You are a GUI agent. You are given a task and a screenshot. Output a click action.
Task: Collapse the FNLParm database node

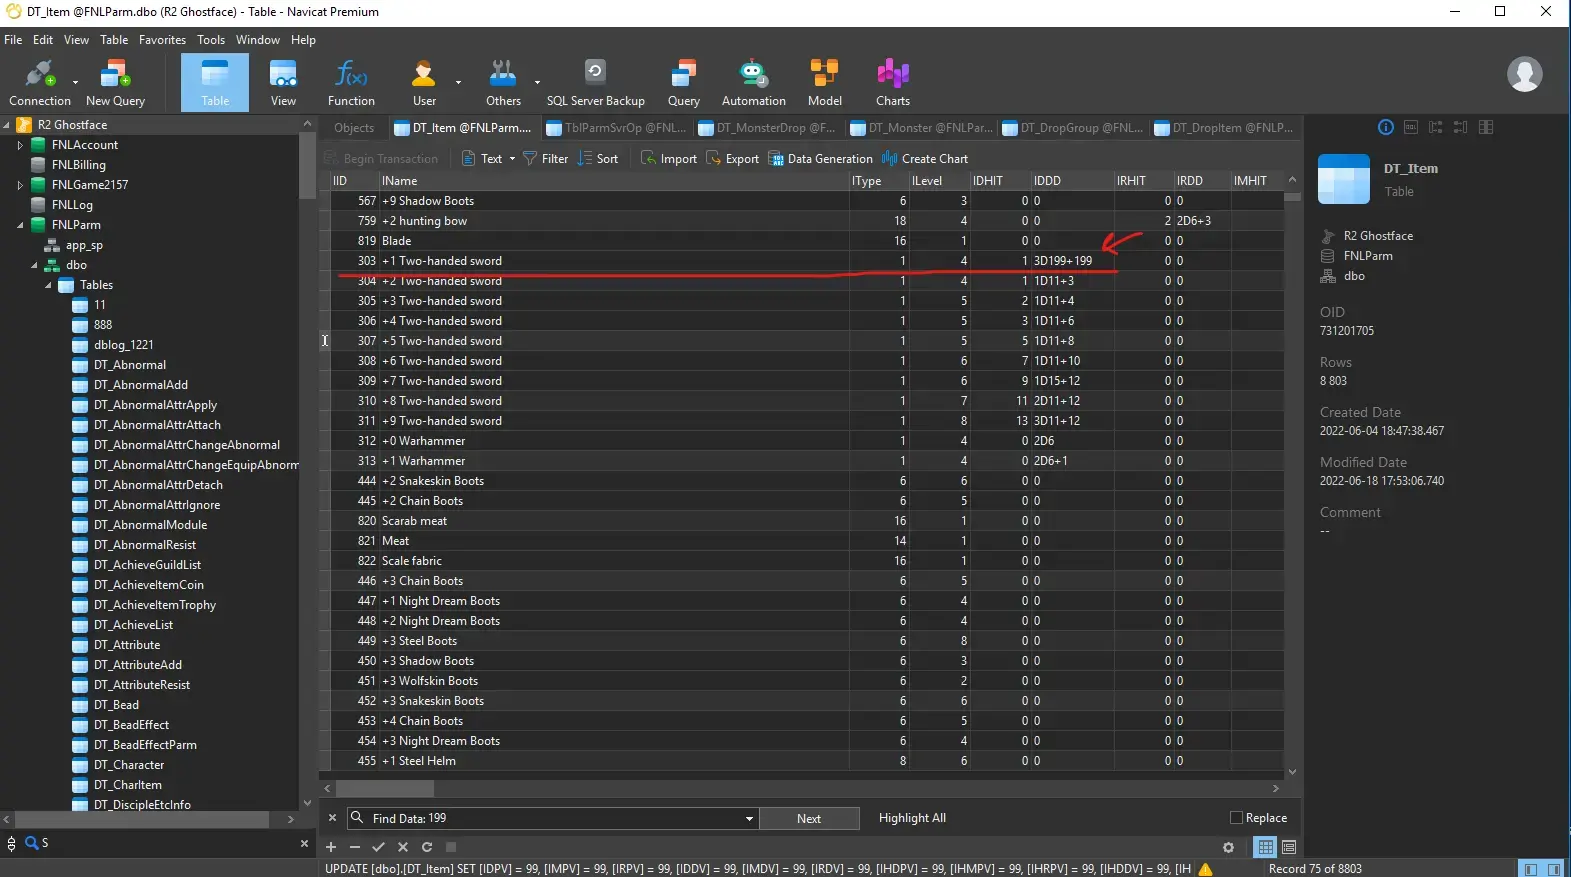[x=20, y=225]
